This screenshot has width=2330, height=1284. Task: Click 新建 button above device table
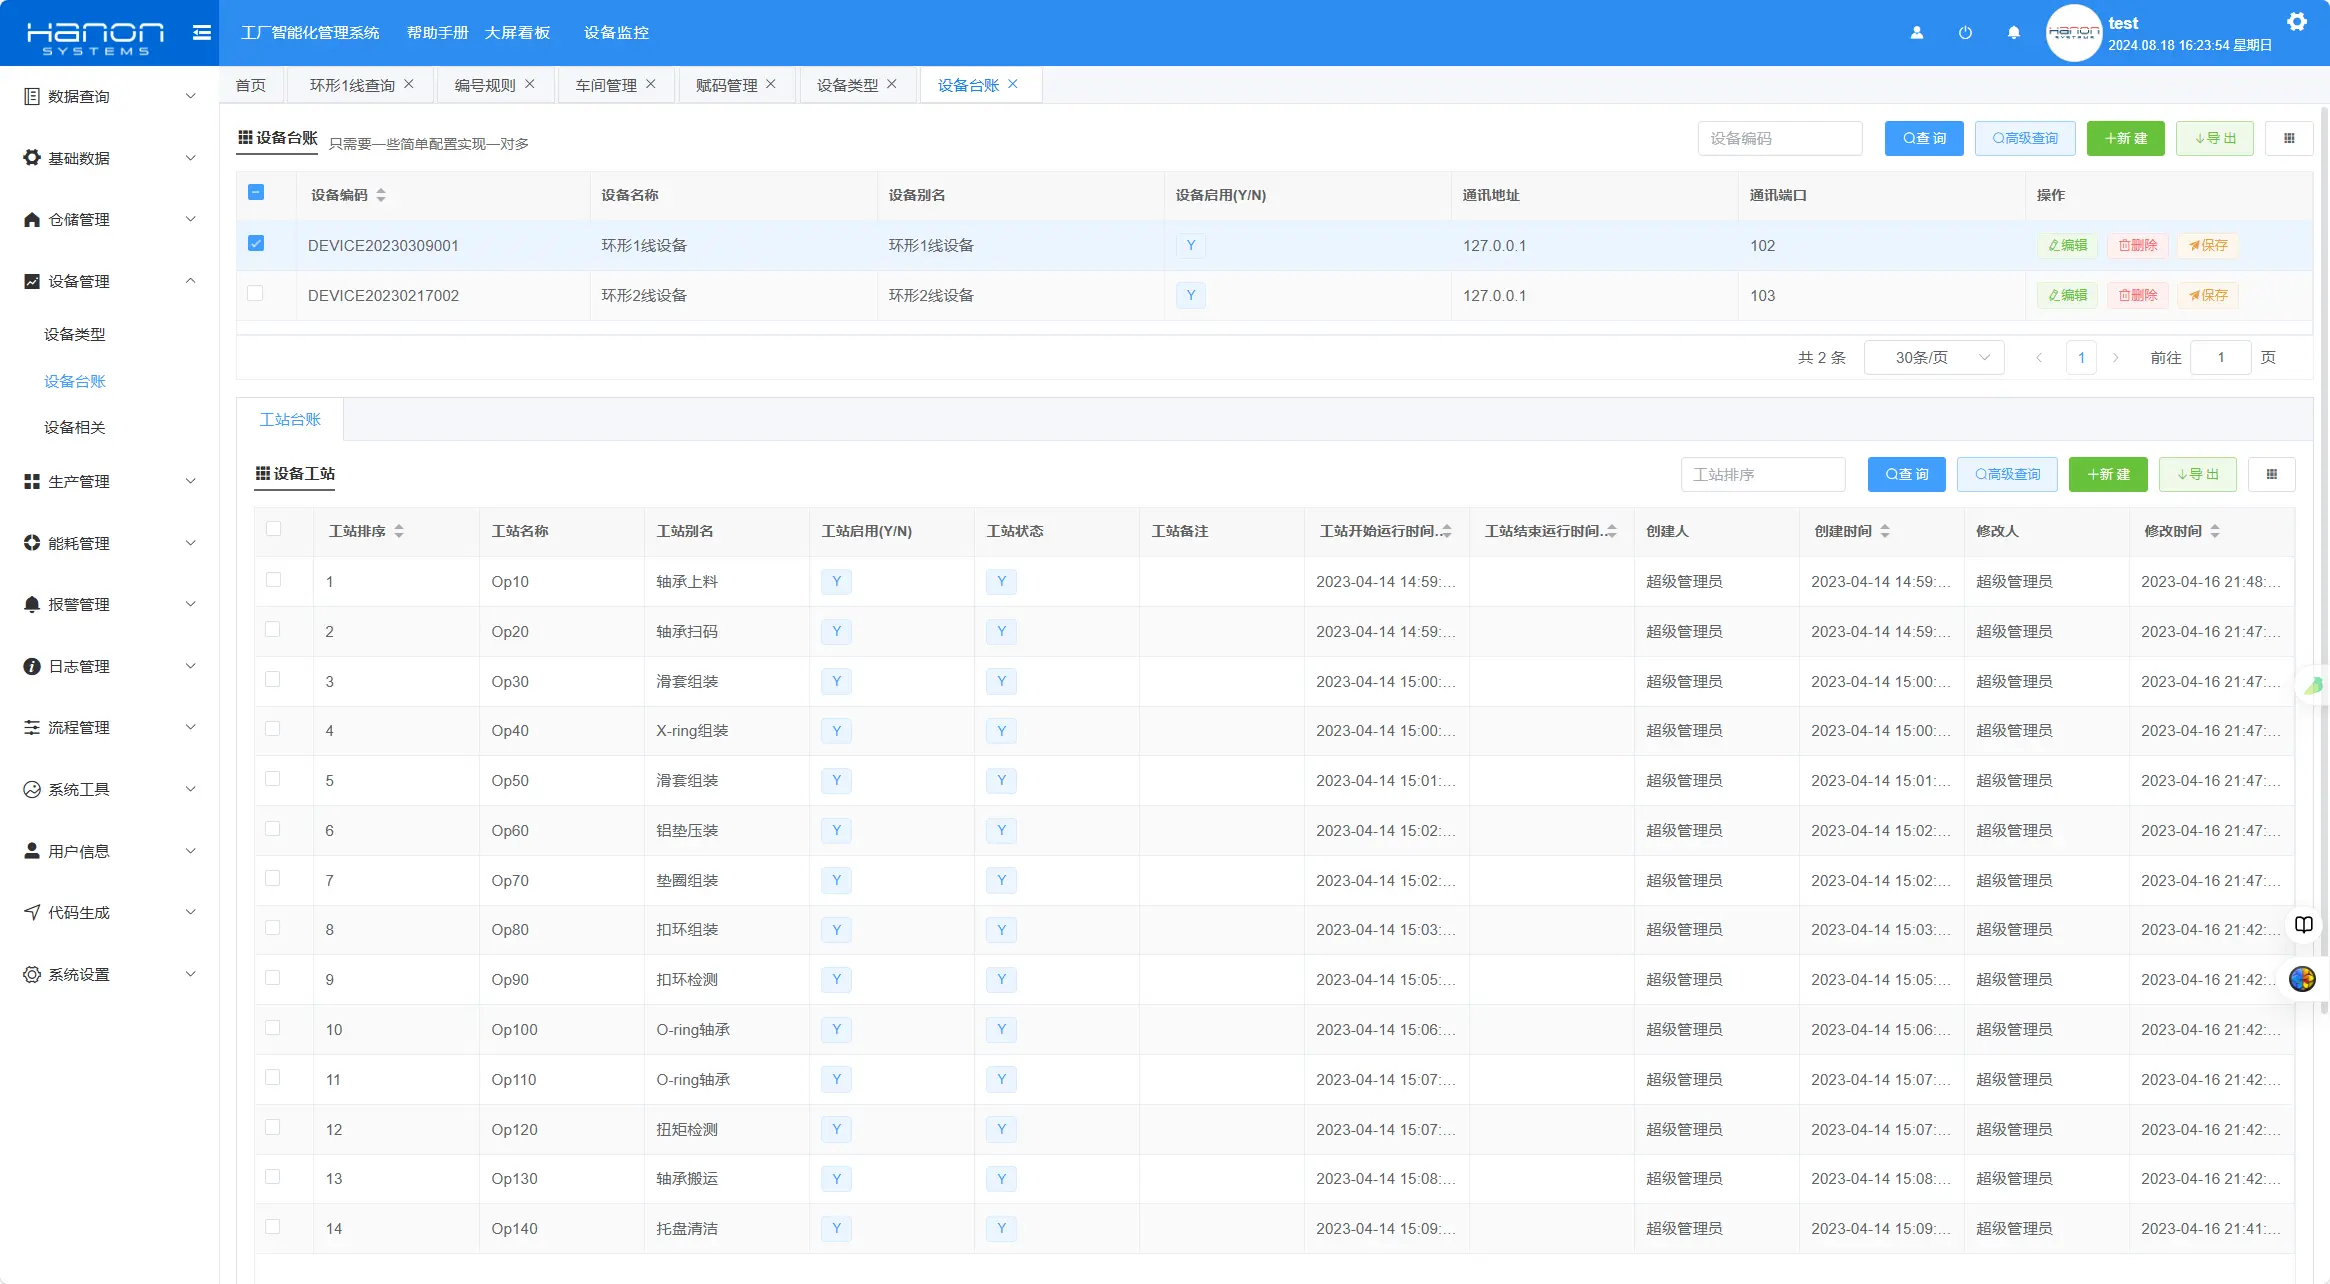(2125, 138)
